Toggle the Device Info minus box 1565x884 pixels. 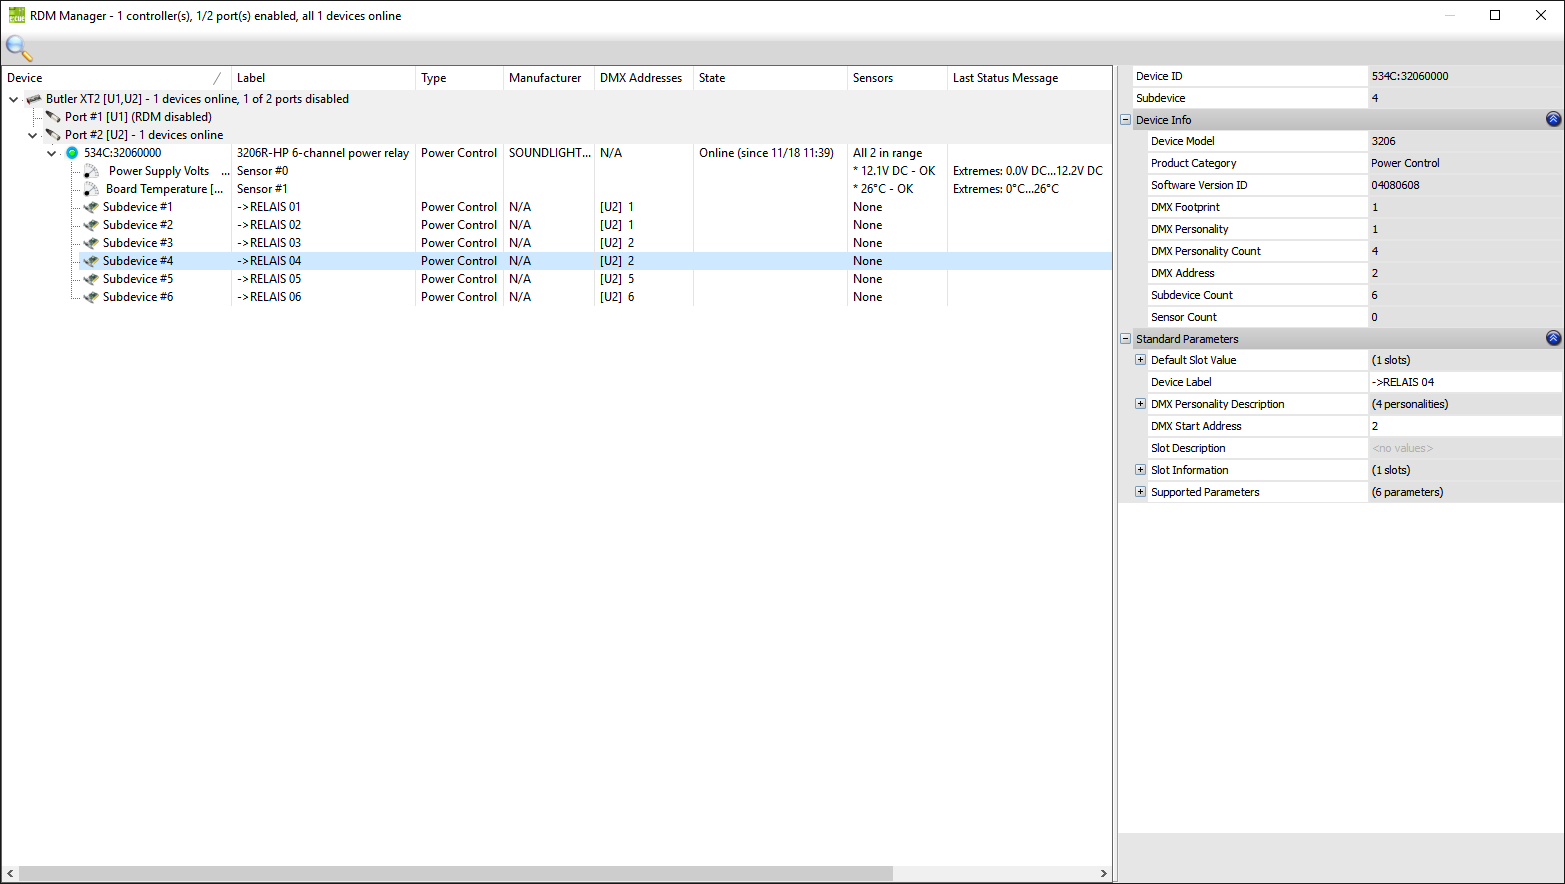(1125, 120)
